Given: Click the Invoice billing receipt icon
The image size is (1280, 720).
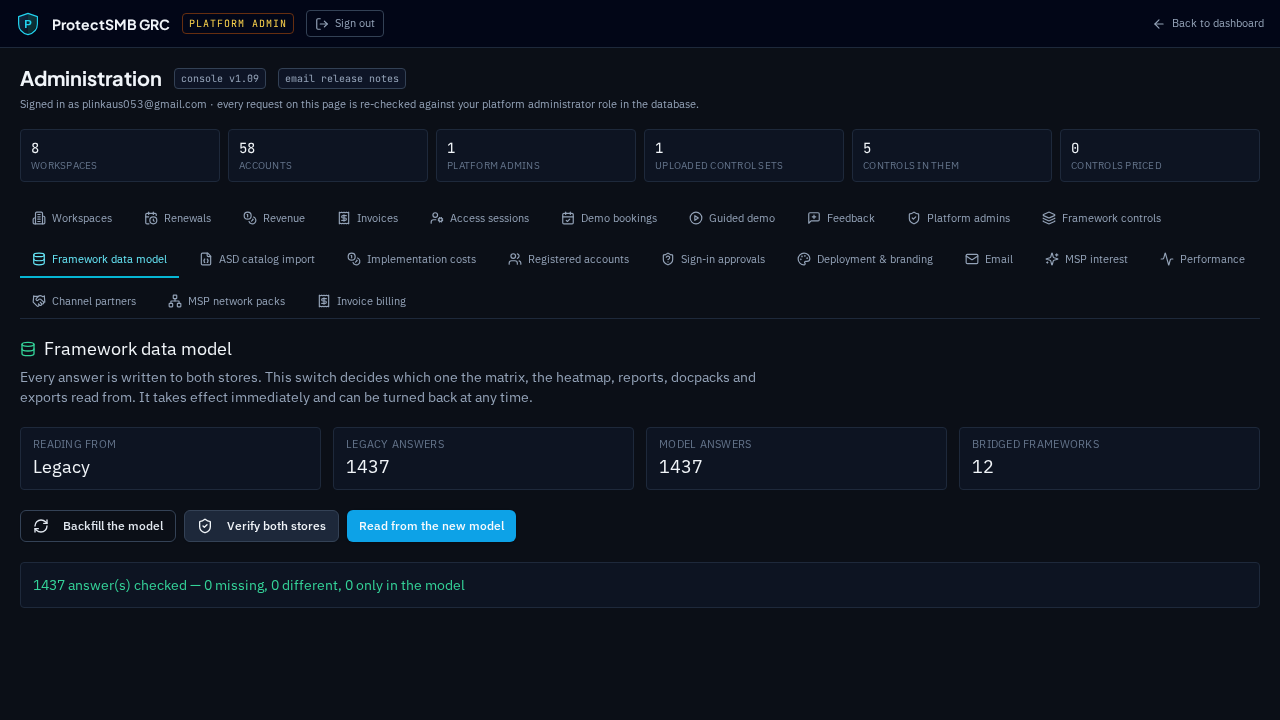Looking at the screenshot, I should tap(324, 301).
